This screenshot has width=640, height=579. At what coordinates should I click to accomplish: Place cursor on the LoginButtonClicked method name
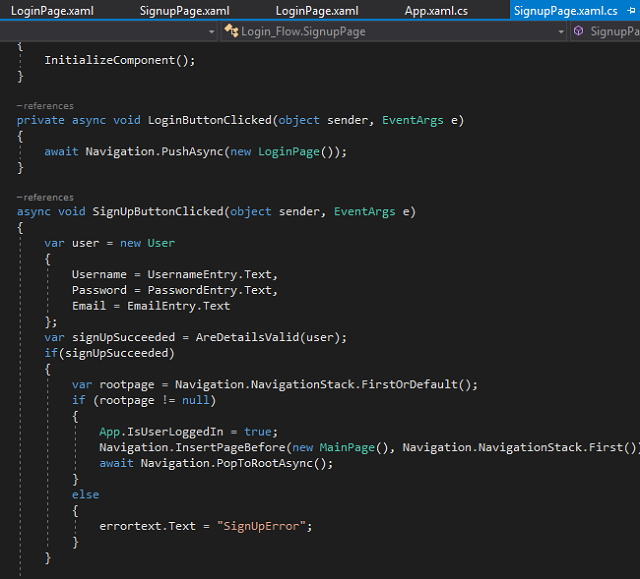[x=208, y=121]
